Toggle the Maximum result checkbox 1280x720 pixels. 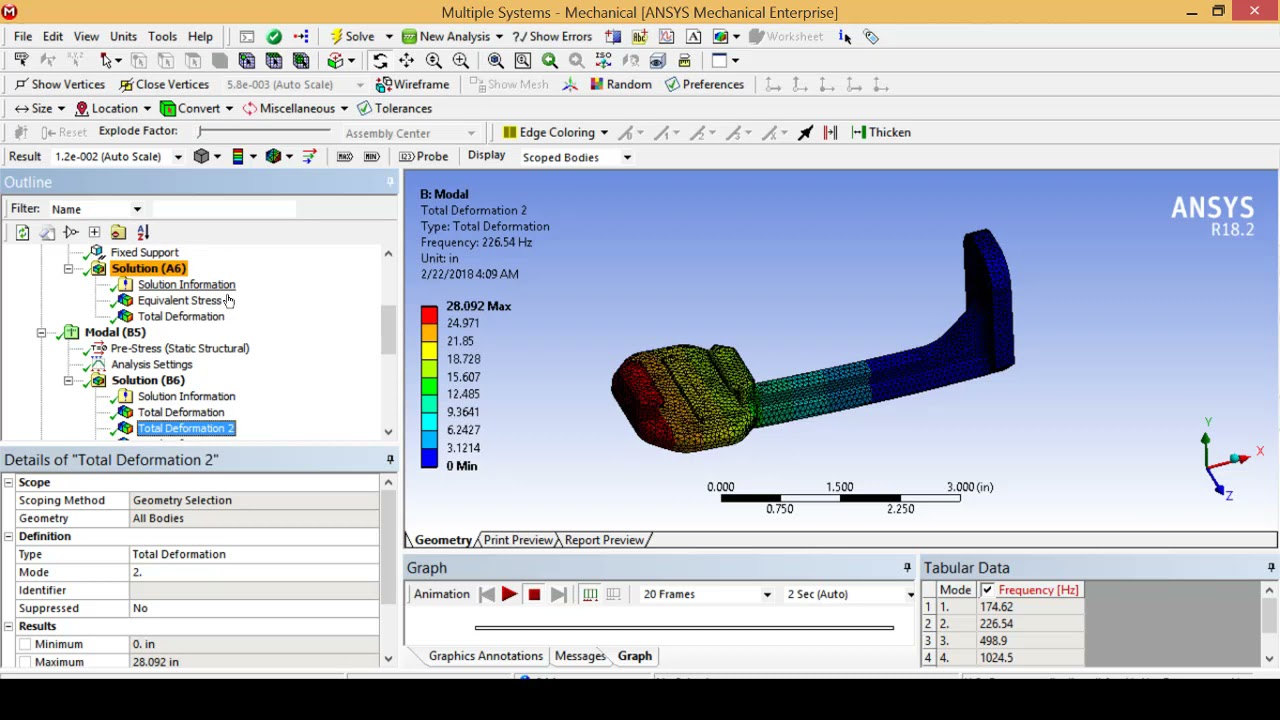pos(25,662)
